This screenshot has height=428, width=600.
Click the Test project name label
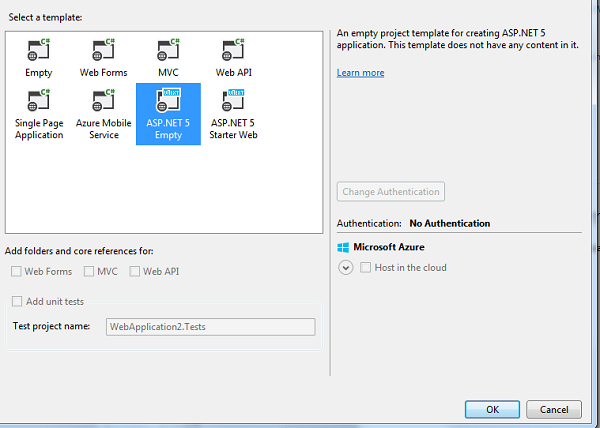click(x=51, y=326)
